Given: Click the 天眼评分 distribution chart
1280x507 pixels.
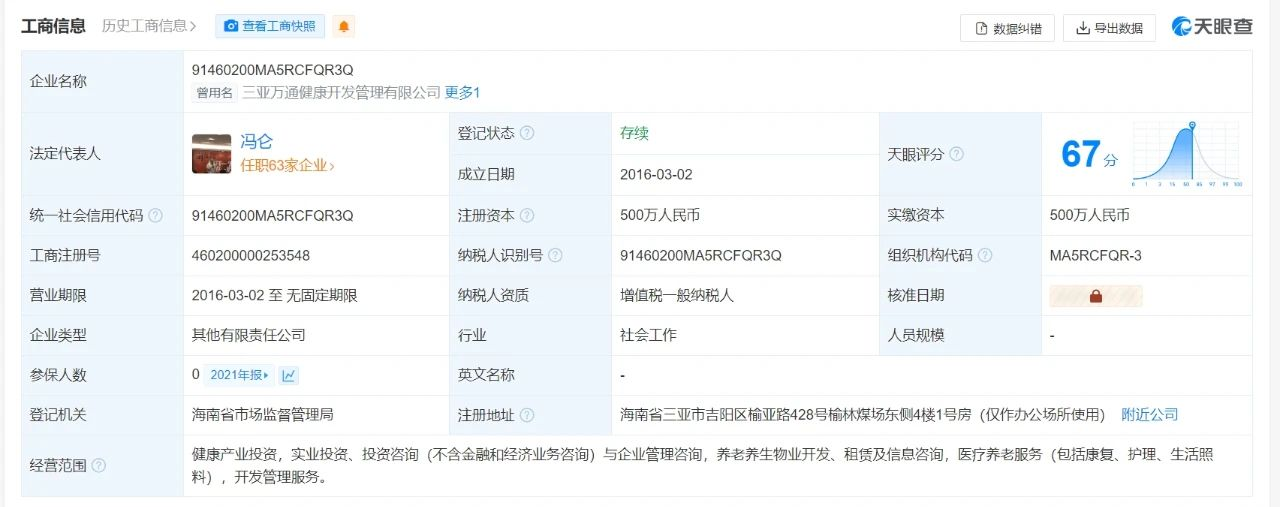Looking at the screenshot, I should coord(1187,155).
